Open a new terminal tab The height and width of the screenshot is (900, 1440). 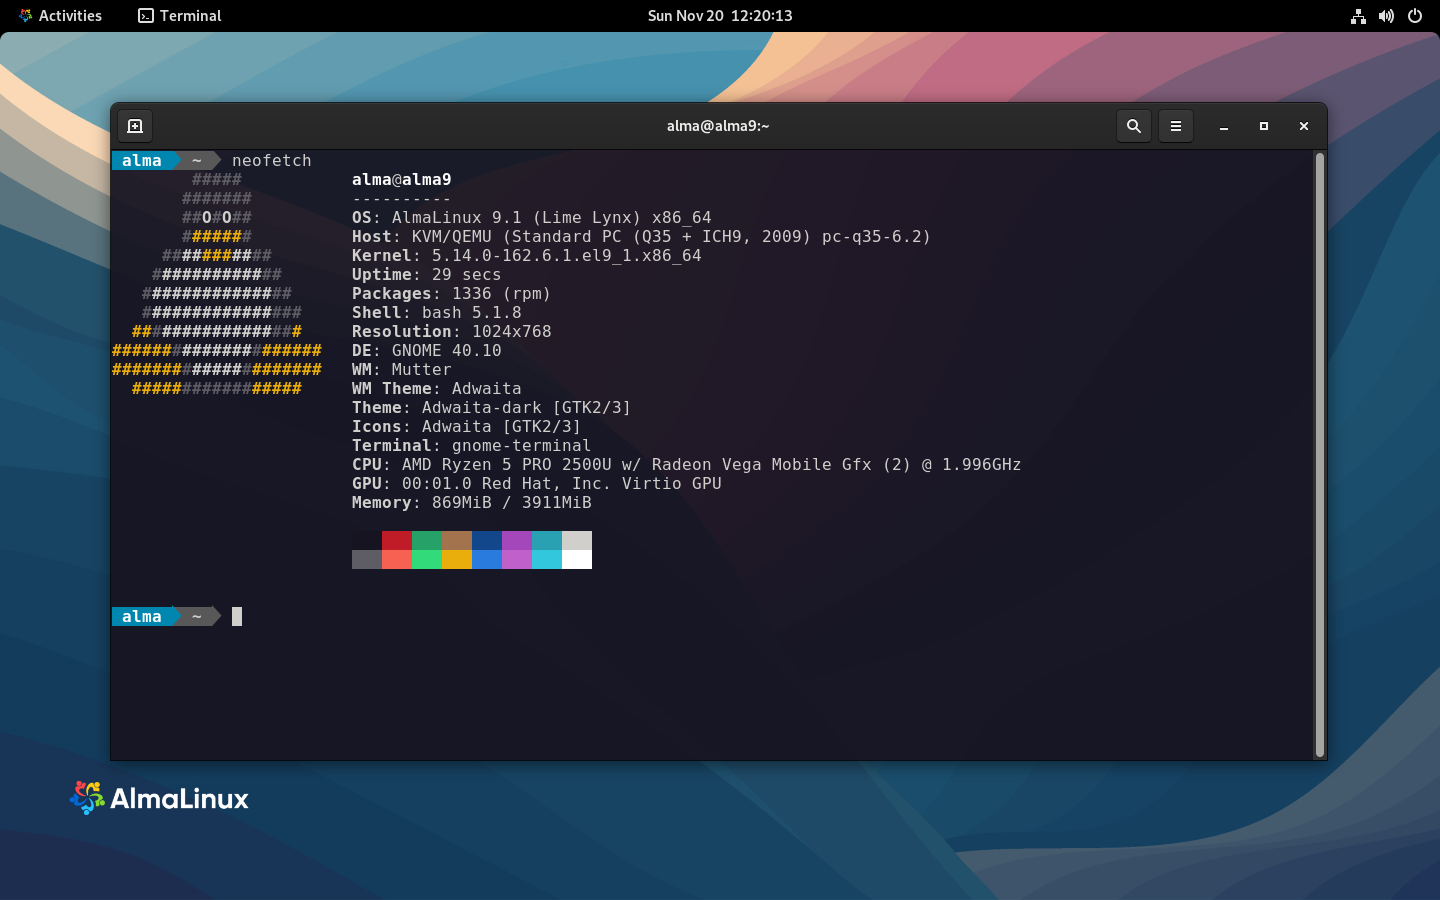[x=135, y=126]
